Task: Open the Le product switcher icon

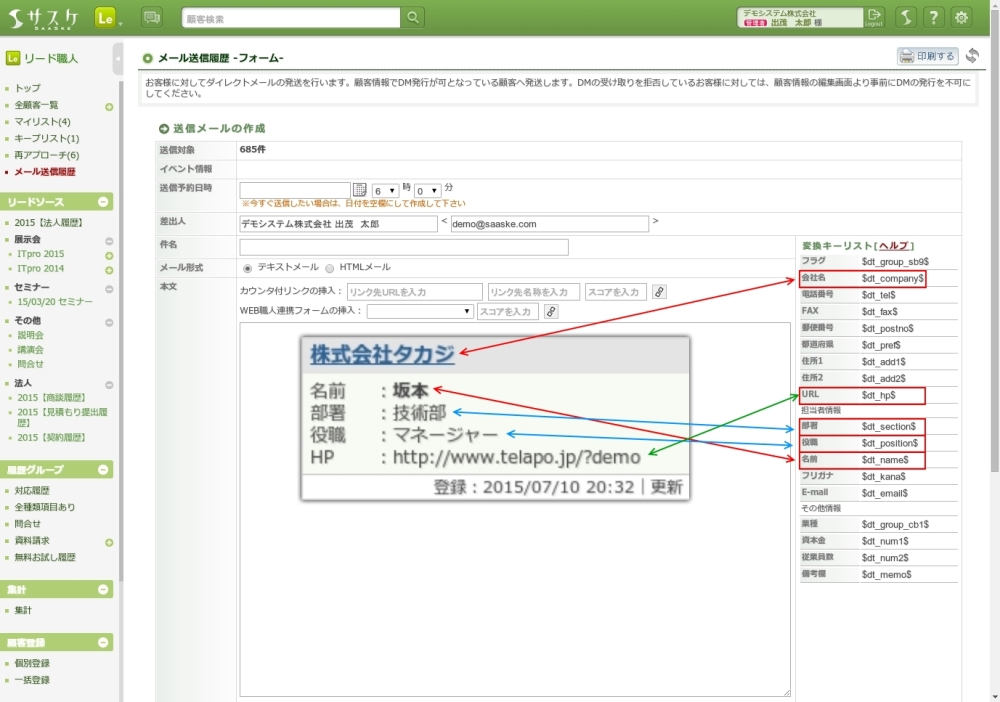Action: (x=105, y=18)
